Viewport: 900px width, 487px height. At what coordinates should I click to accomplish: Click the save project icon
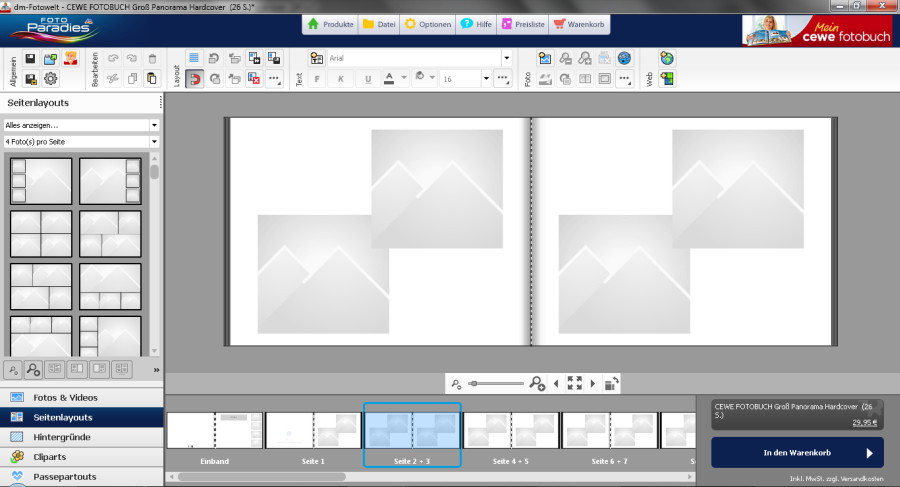click(x=30, y=59)
